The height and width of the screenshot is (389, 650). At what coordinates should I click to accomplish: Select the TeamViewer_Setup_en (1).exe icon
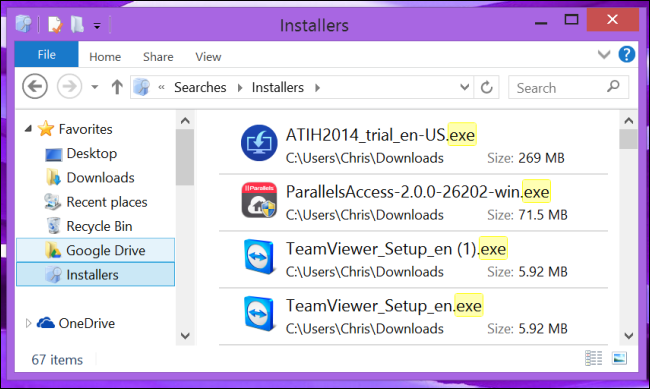259,257
